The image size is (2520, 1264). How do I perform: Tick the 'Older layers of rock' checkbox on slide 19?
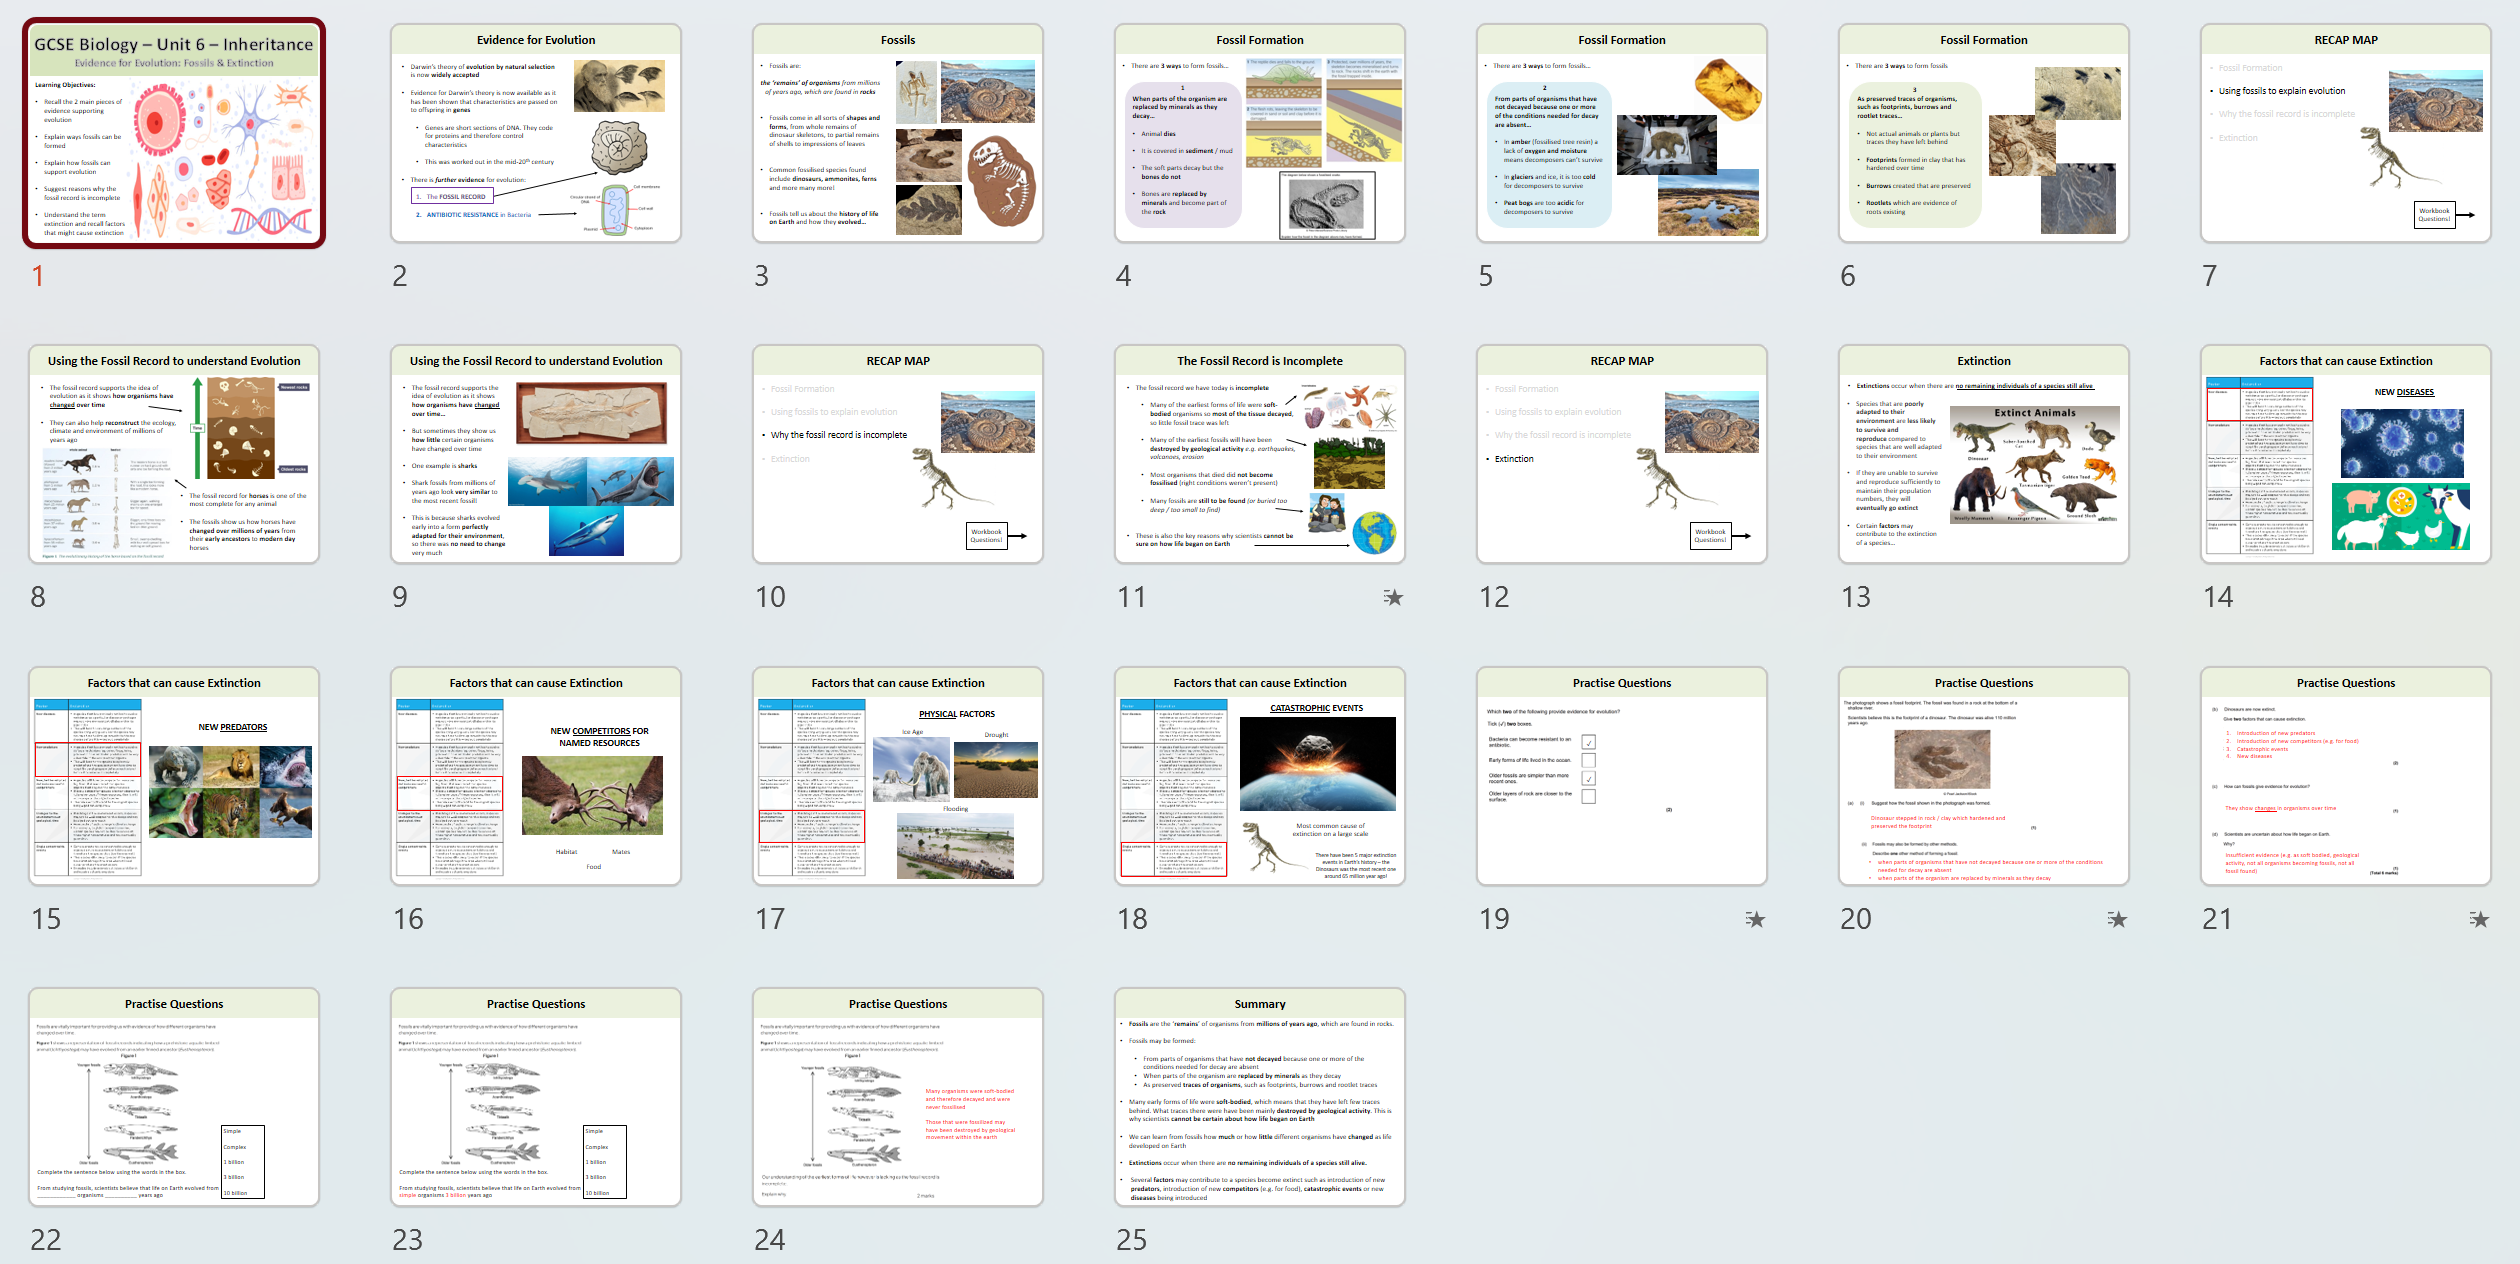coord(1589,797)
